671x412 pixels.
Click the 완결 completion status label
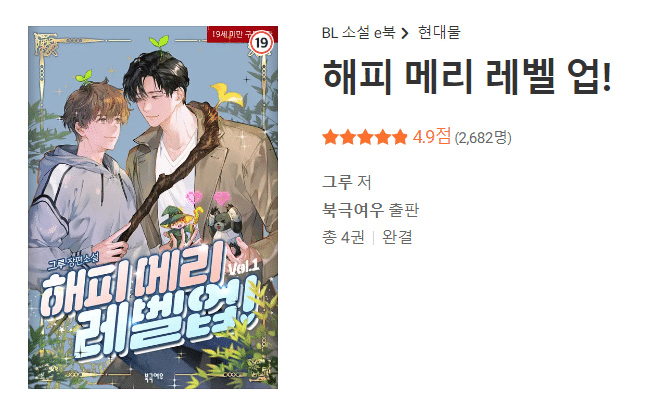click(397, 237)
